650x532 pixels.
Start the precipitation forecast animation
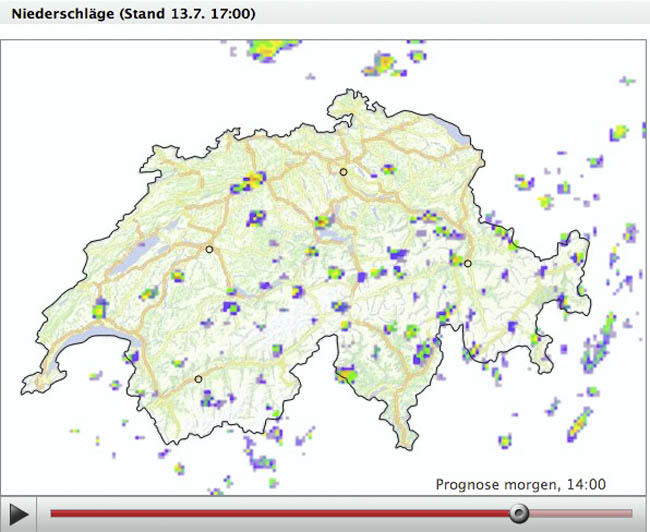tap(19, 514)
